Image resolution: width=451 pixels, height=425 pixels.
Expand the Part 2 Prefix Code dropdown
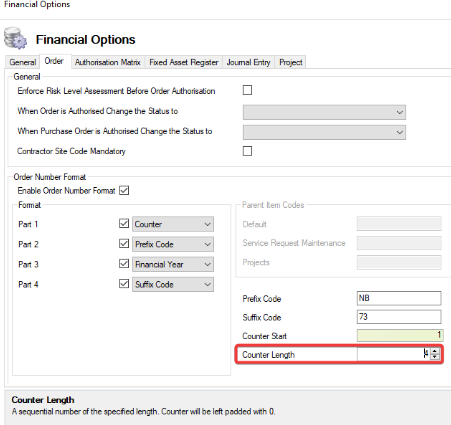173,244
